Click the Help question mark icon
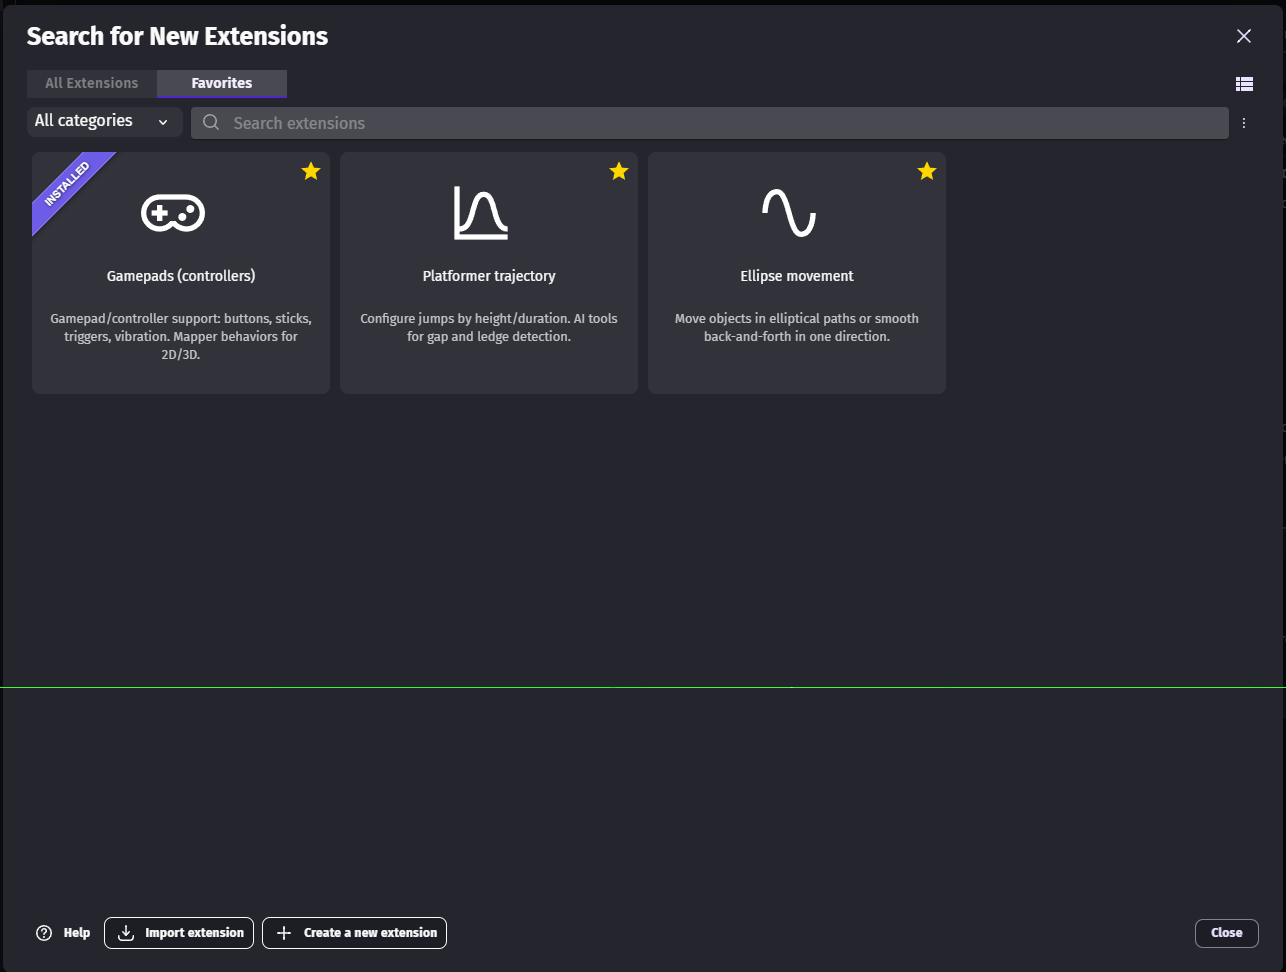 [44, 933]
